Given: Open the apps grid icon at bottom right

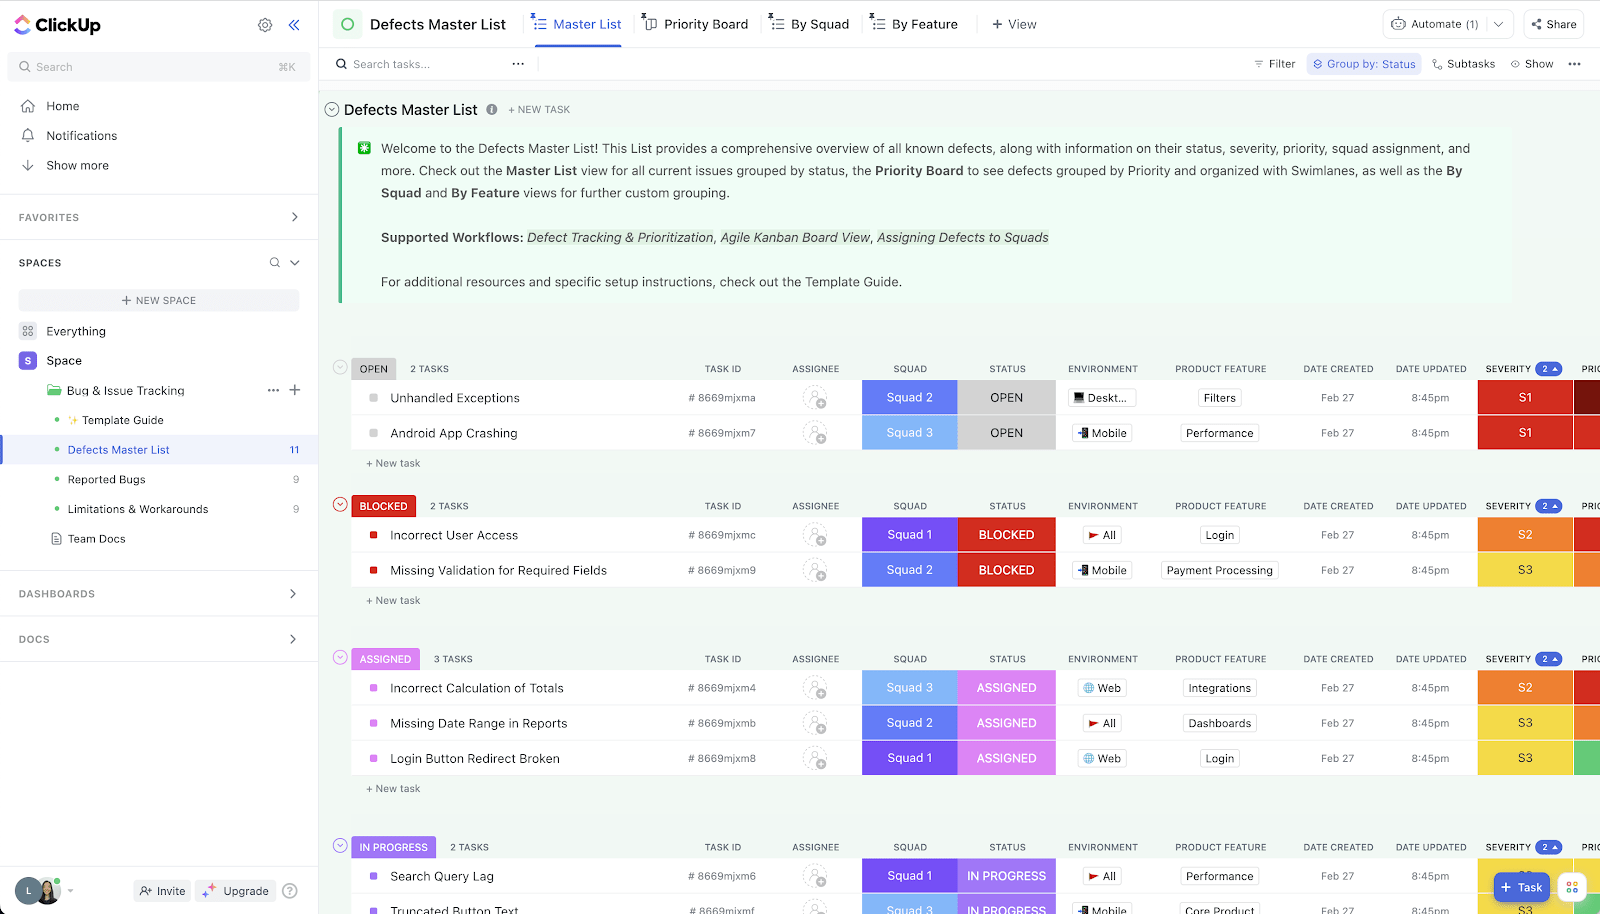Looking at the screenshot, I should point(1572,887).
